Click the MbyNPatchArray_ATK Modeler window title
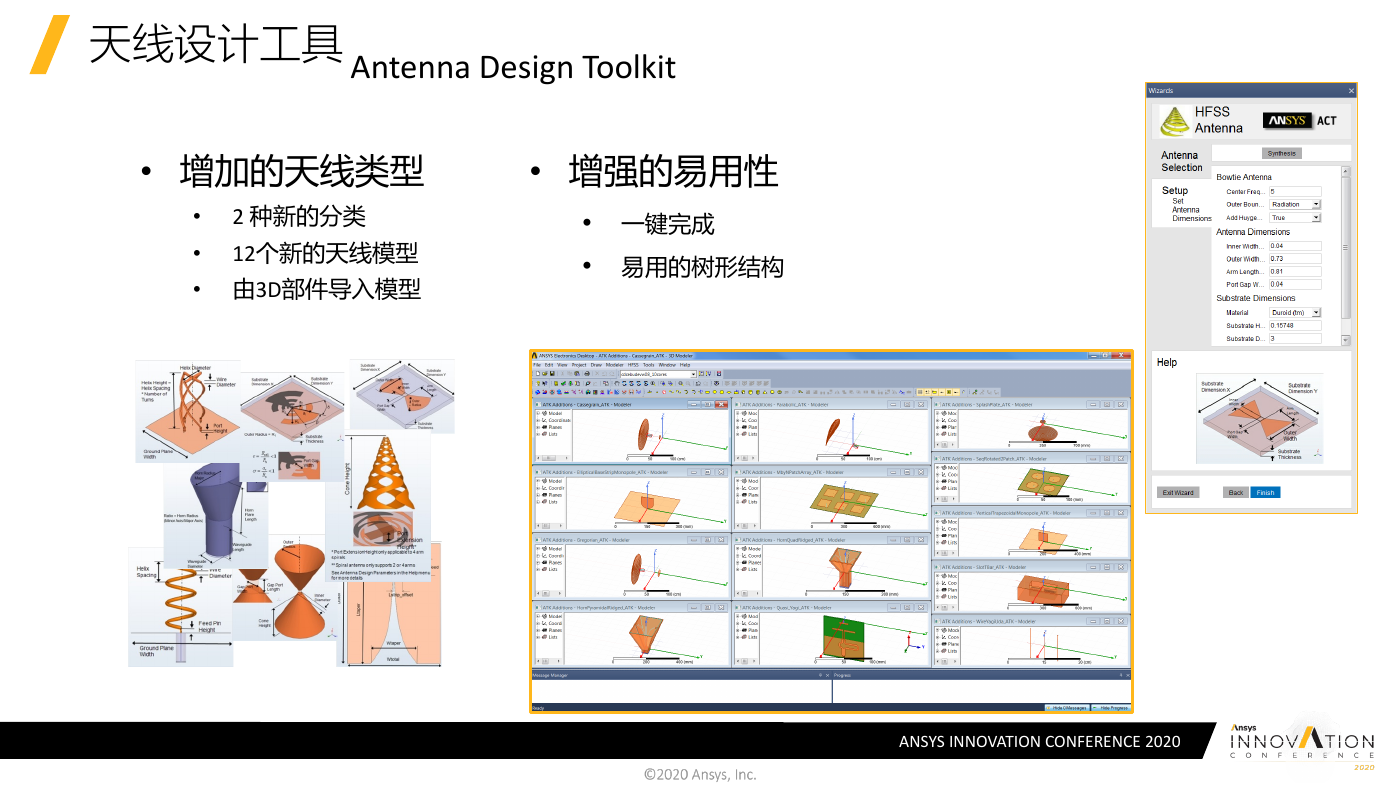This screenshot has width=1400, height=788. pyautogui.click(x=792, y=472)
